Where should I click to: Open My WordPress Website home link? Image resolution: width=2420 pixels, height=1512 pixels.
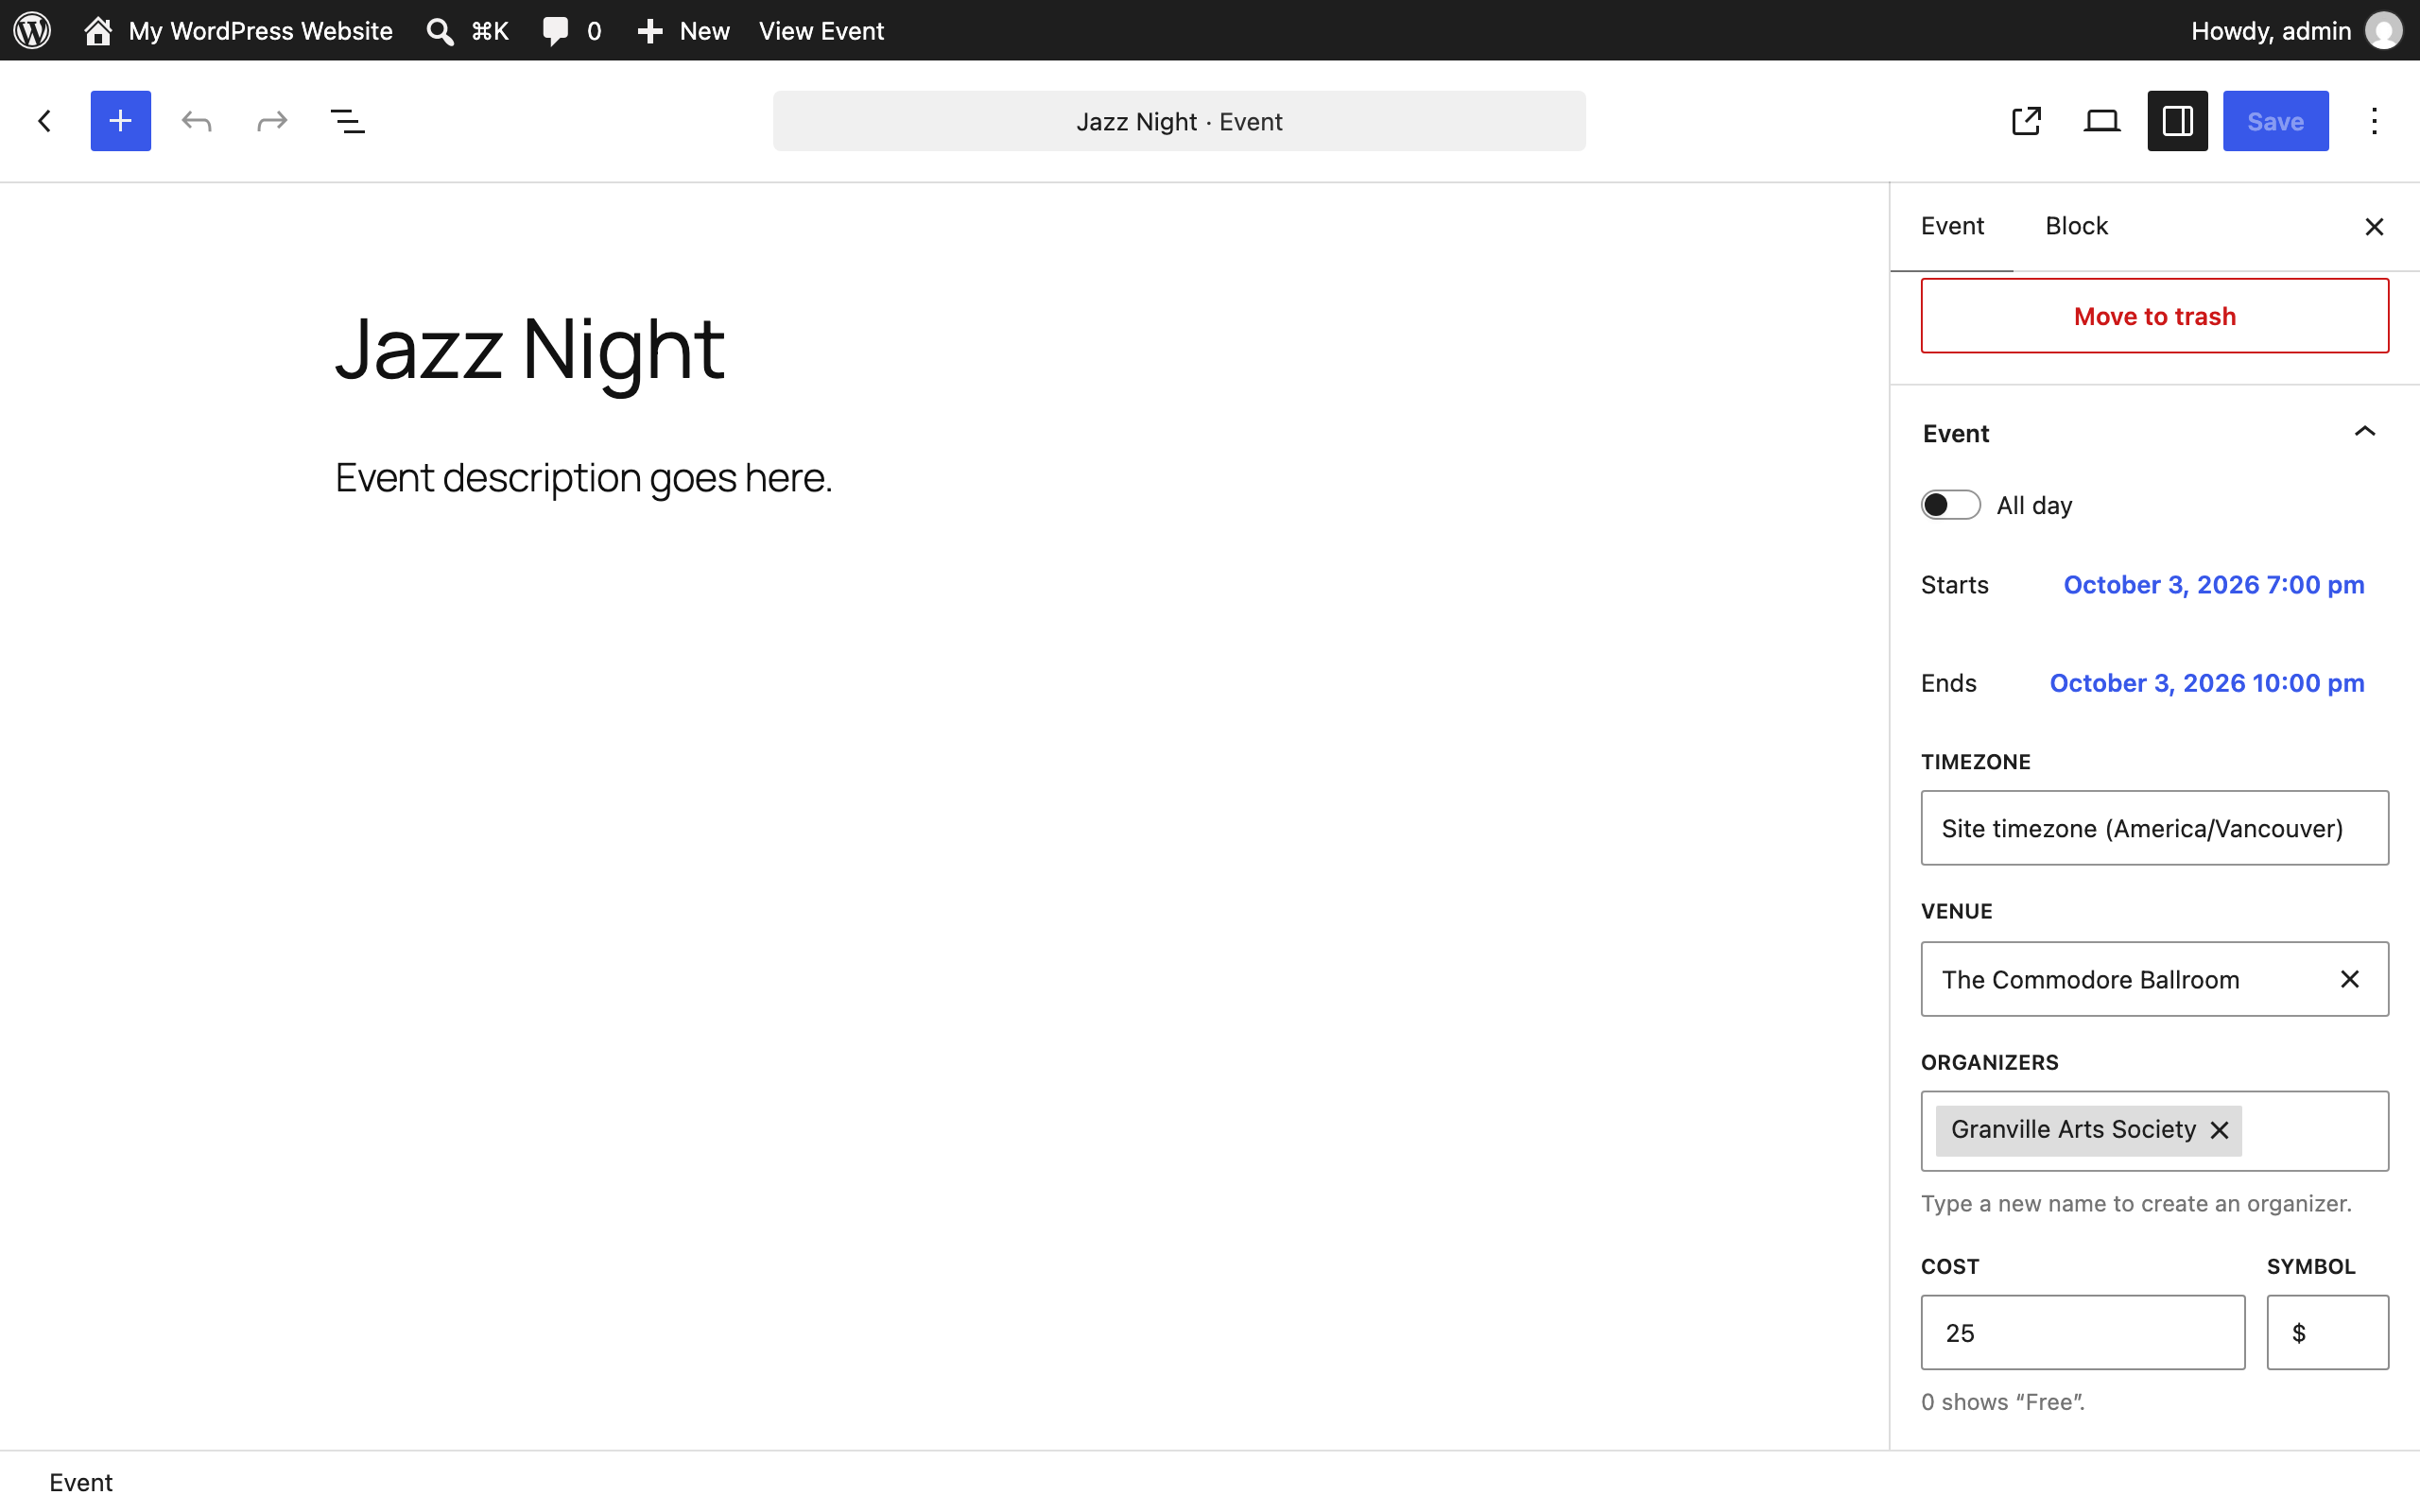tap(239, 30)
